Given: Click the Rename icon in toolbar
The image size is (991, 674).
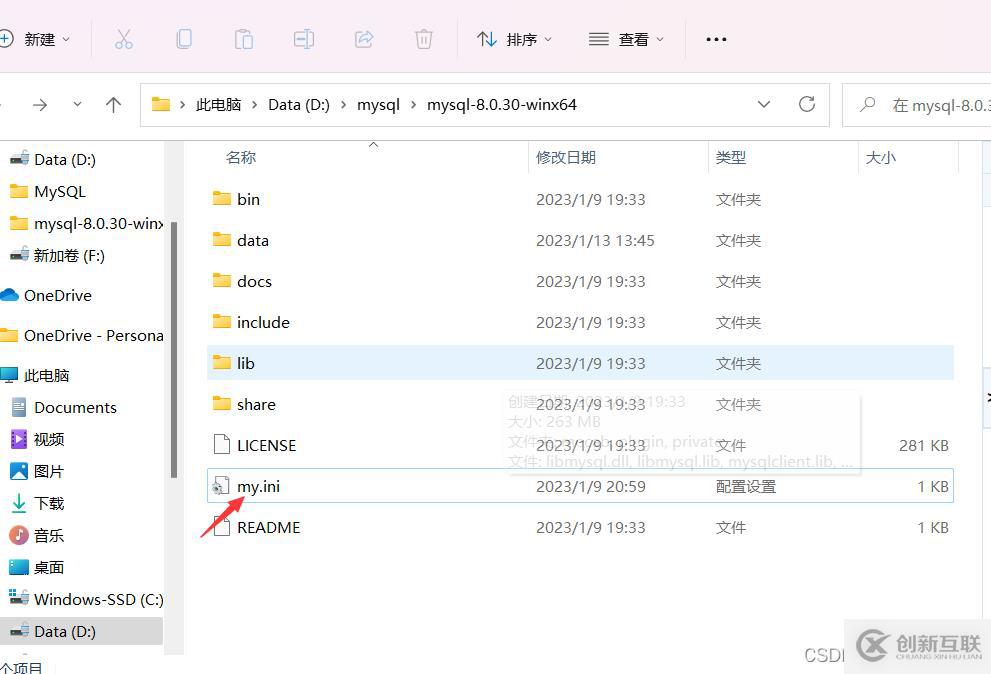Looking at the screenshot, I should (304, 39).
